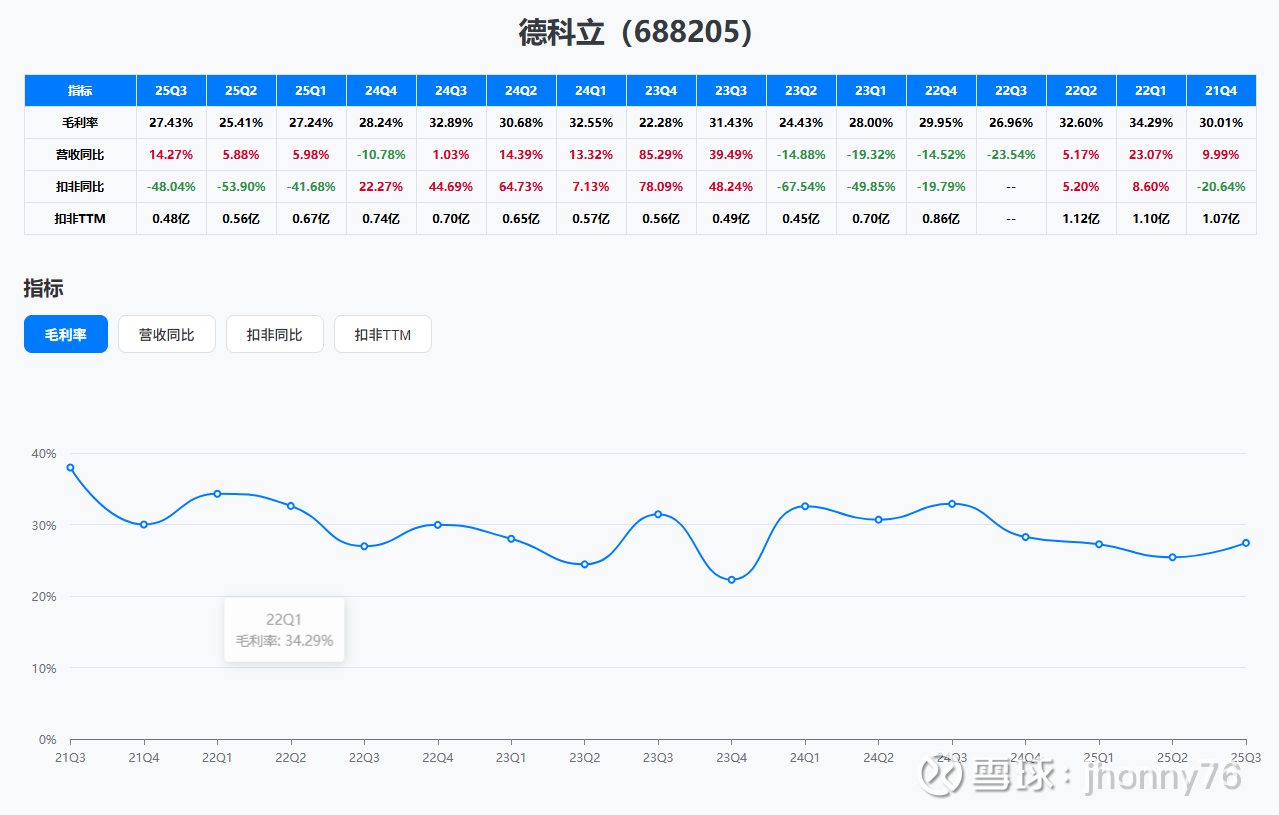Click the 指标 table header cell
The image size is (1279, 815).
pos(80,91)
